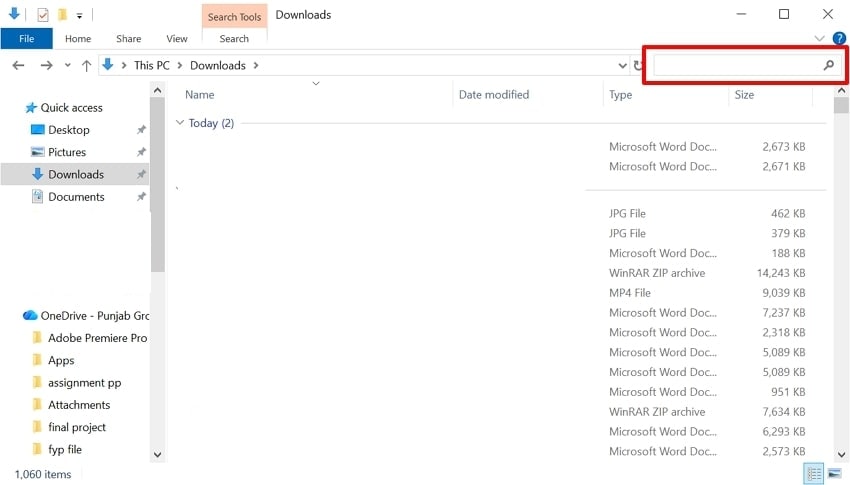Open Explorer help question mark
Screen dimensions: 850x485
click(839, 38)
